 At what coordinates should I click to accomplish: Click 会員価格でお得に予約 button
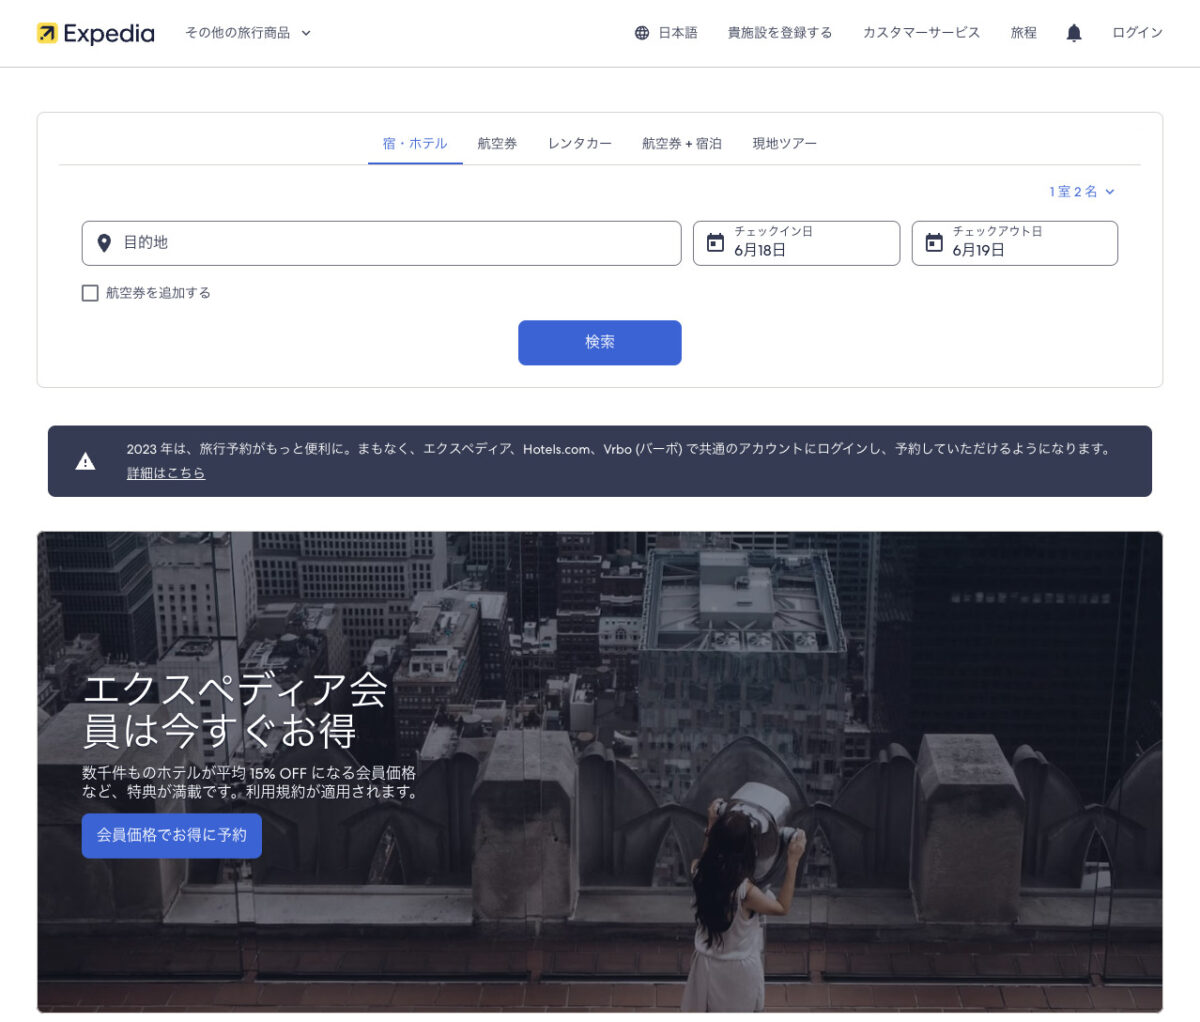171,836
